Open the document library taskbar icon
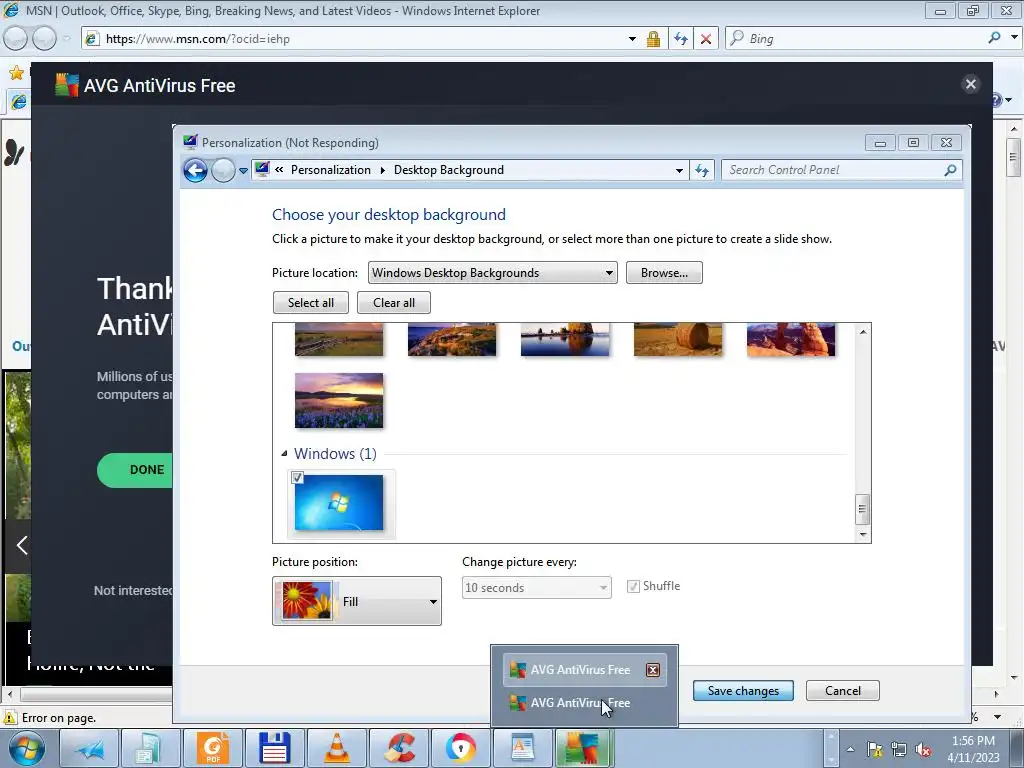 pos(152,748)
